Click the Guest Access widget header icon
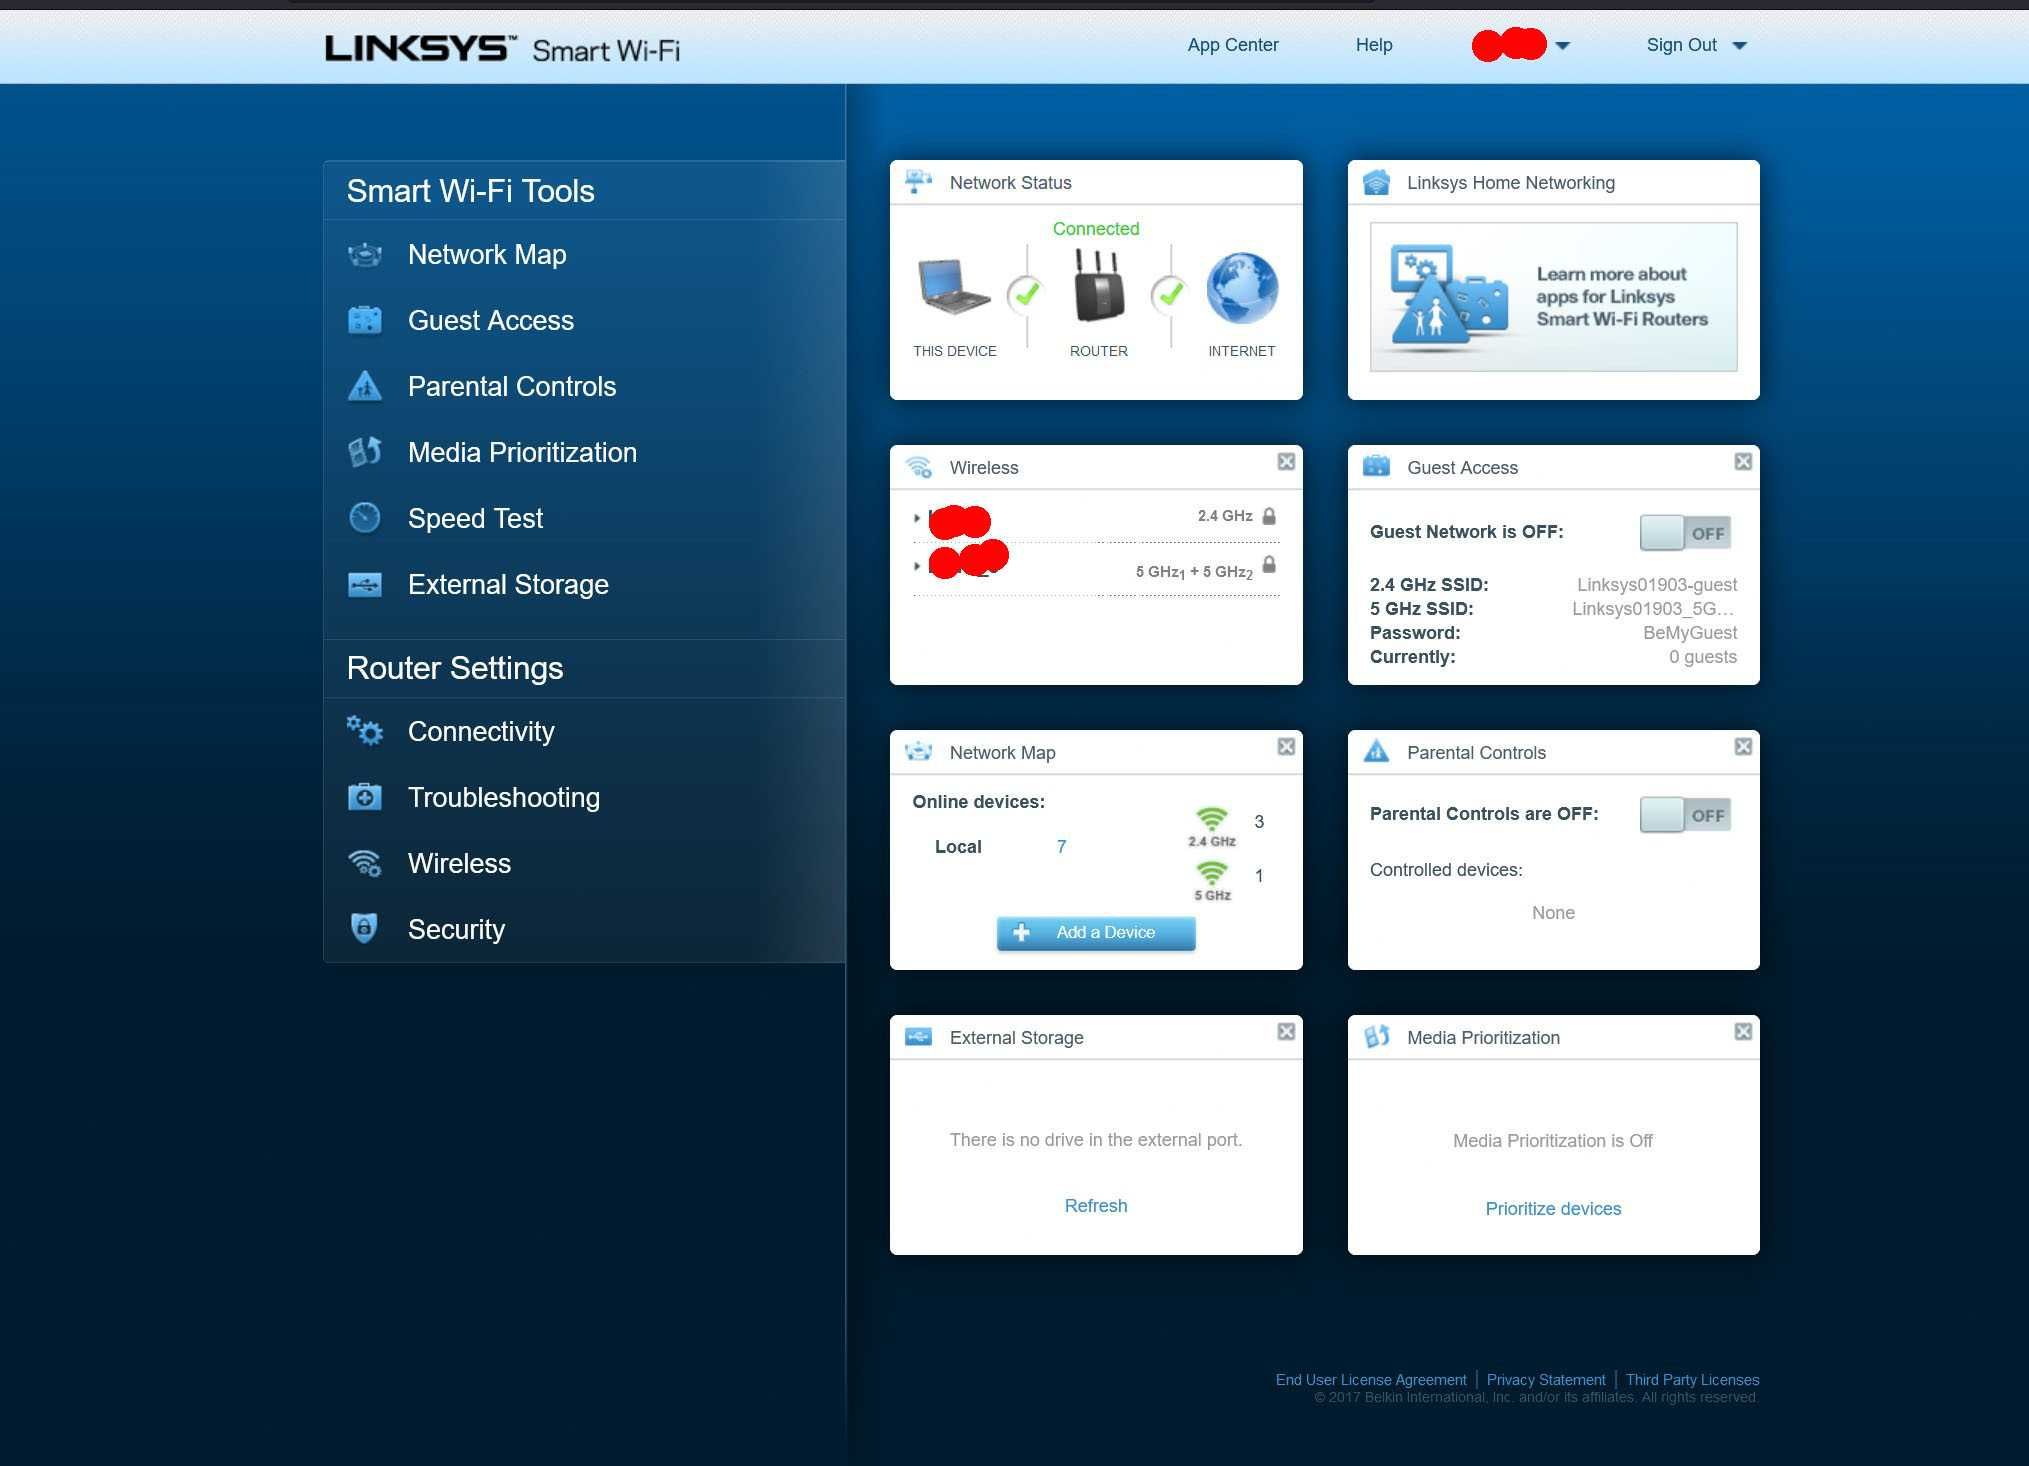Screen dimensions: 2029x1466 click(1377, 466)
